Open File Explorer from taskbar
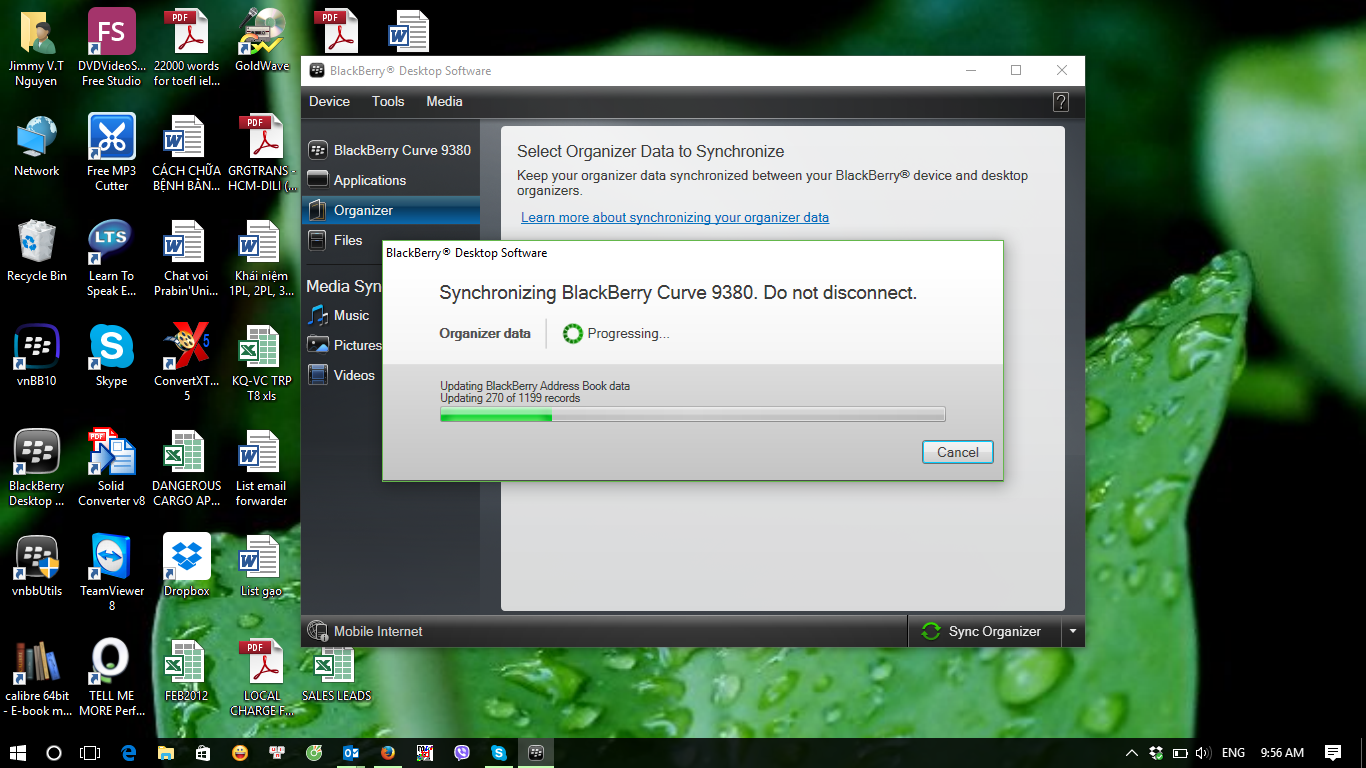Viewport: 1366px width, 768px height. pos(166,752)
